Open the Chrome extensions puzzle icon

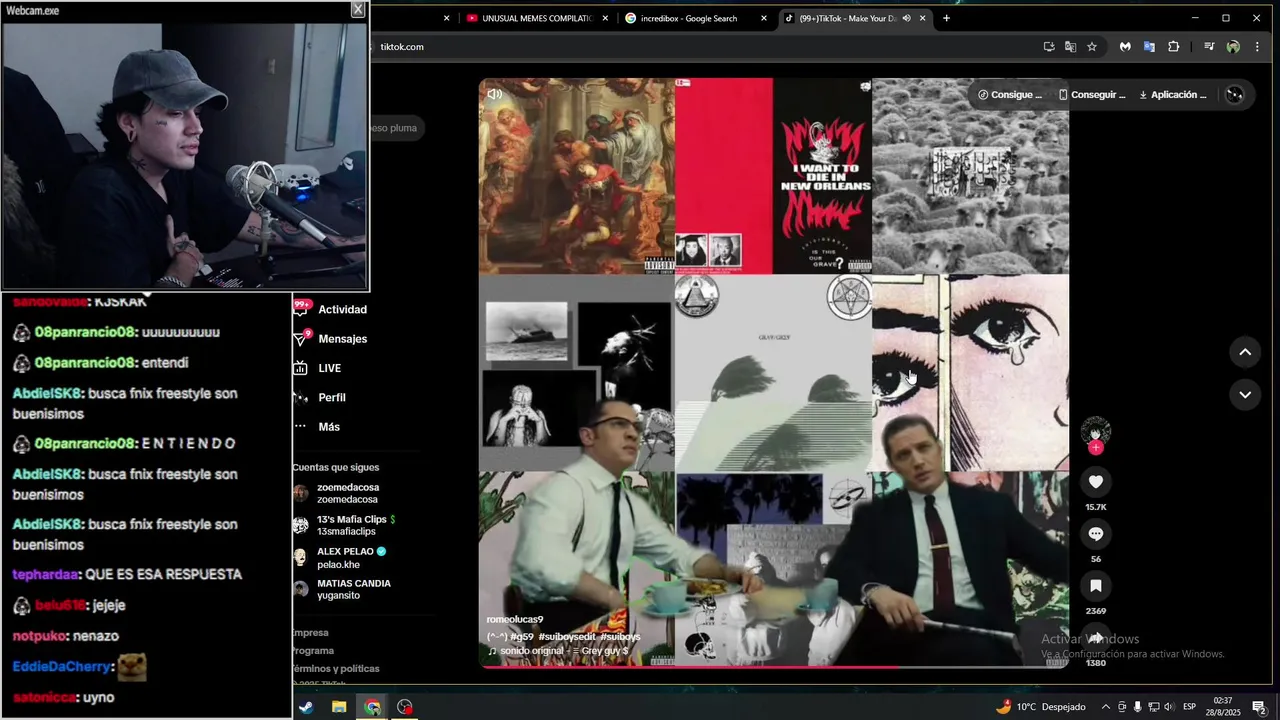[x=1174, y=47]
